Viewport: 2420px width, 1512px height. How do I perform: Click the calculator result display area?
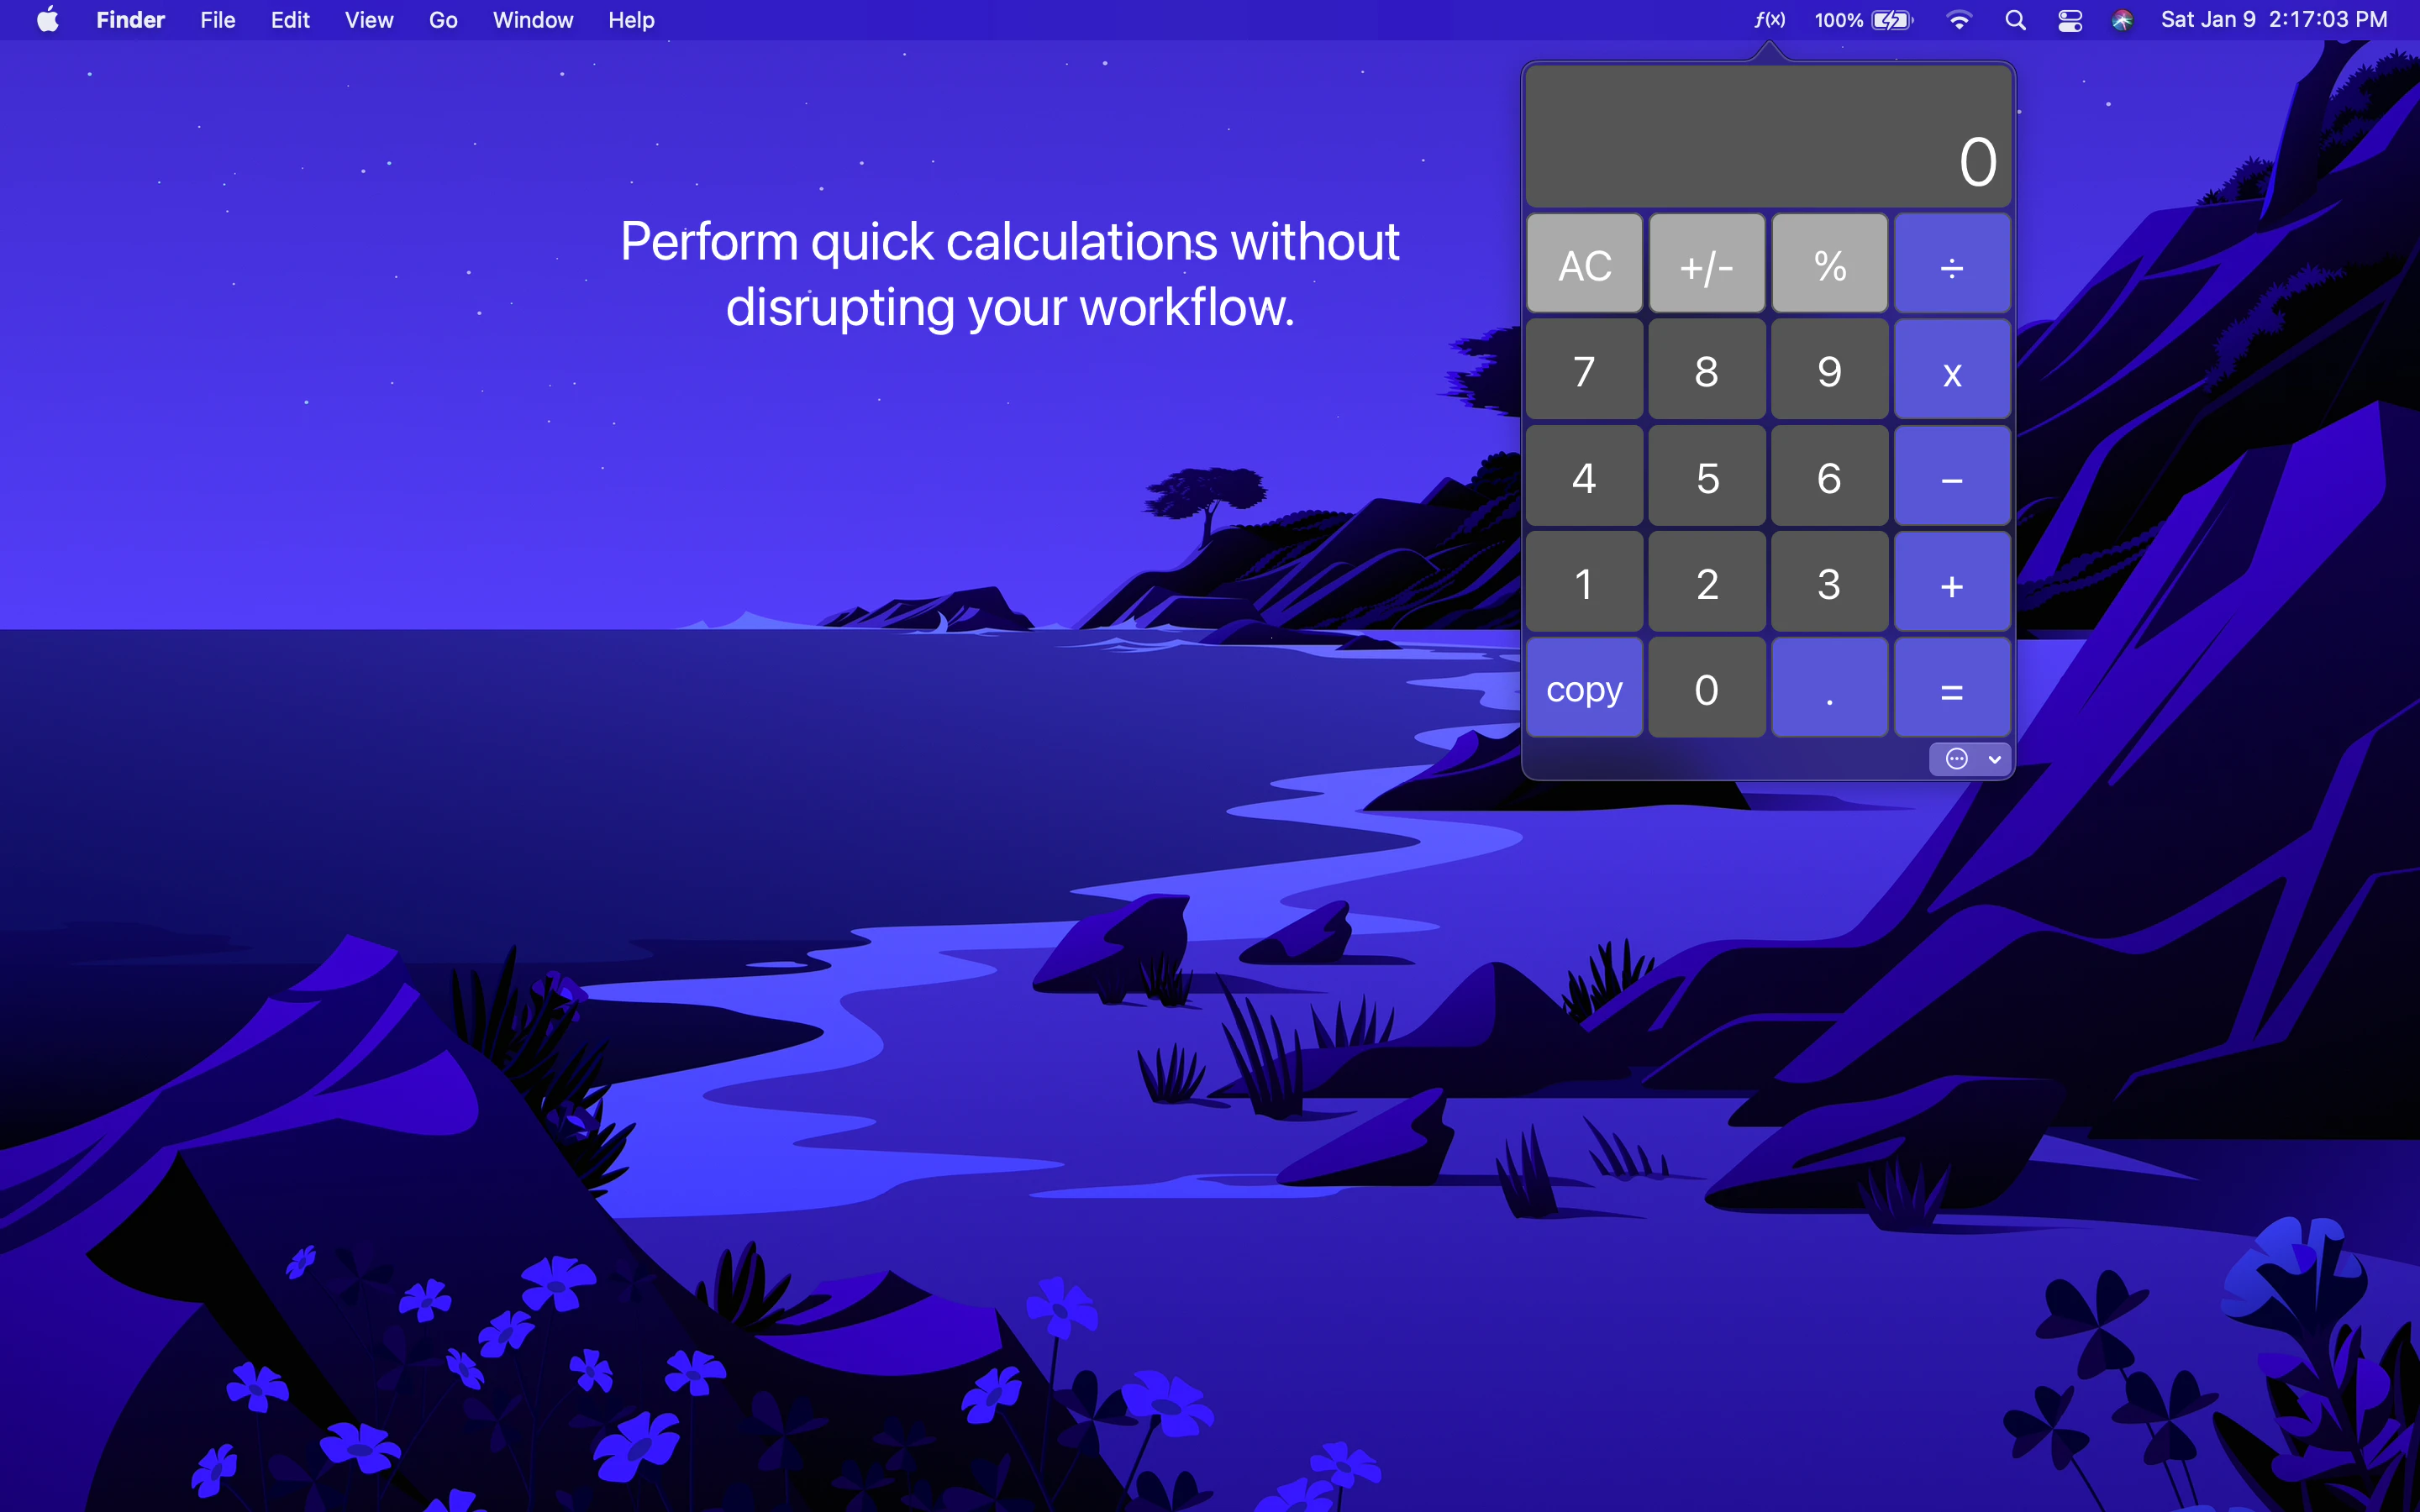click(1767, 138)
